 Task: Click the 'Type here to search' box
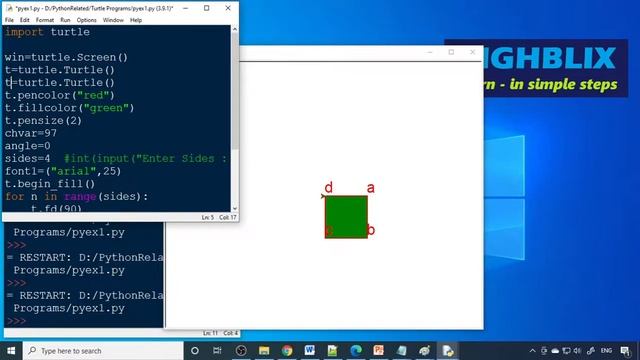(x=103, y=351)
